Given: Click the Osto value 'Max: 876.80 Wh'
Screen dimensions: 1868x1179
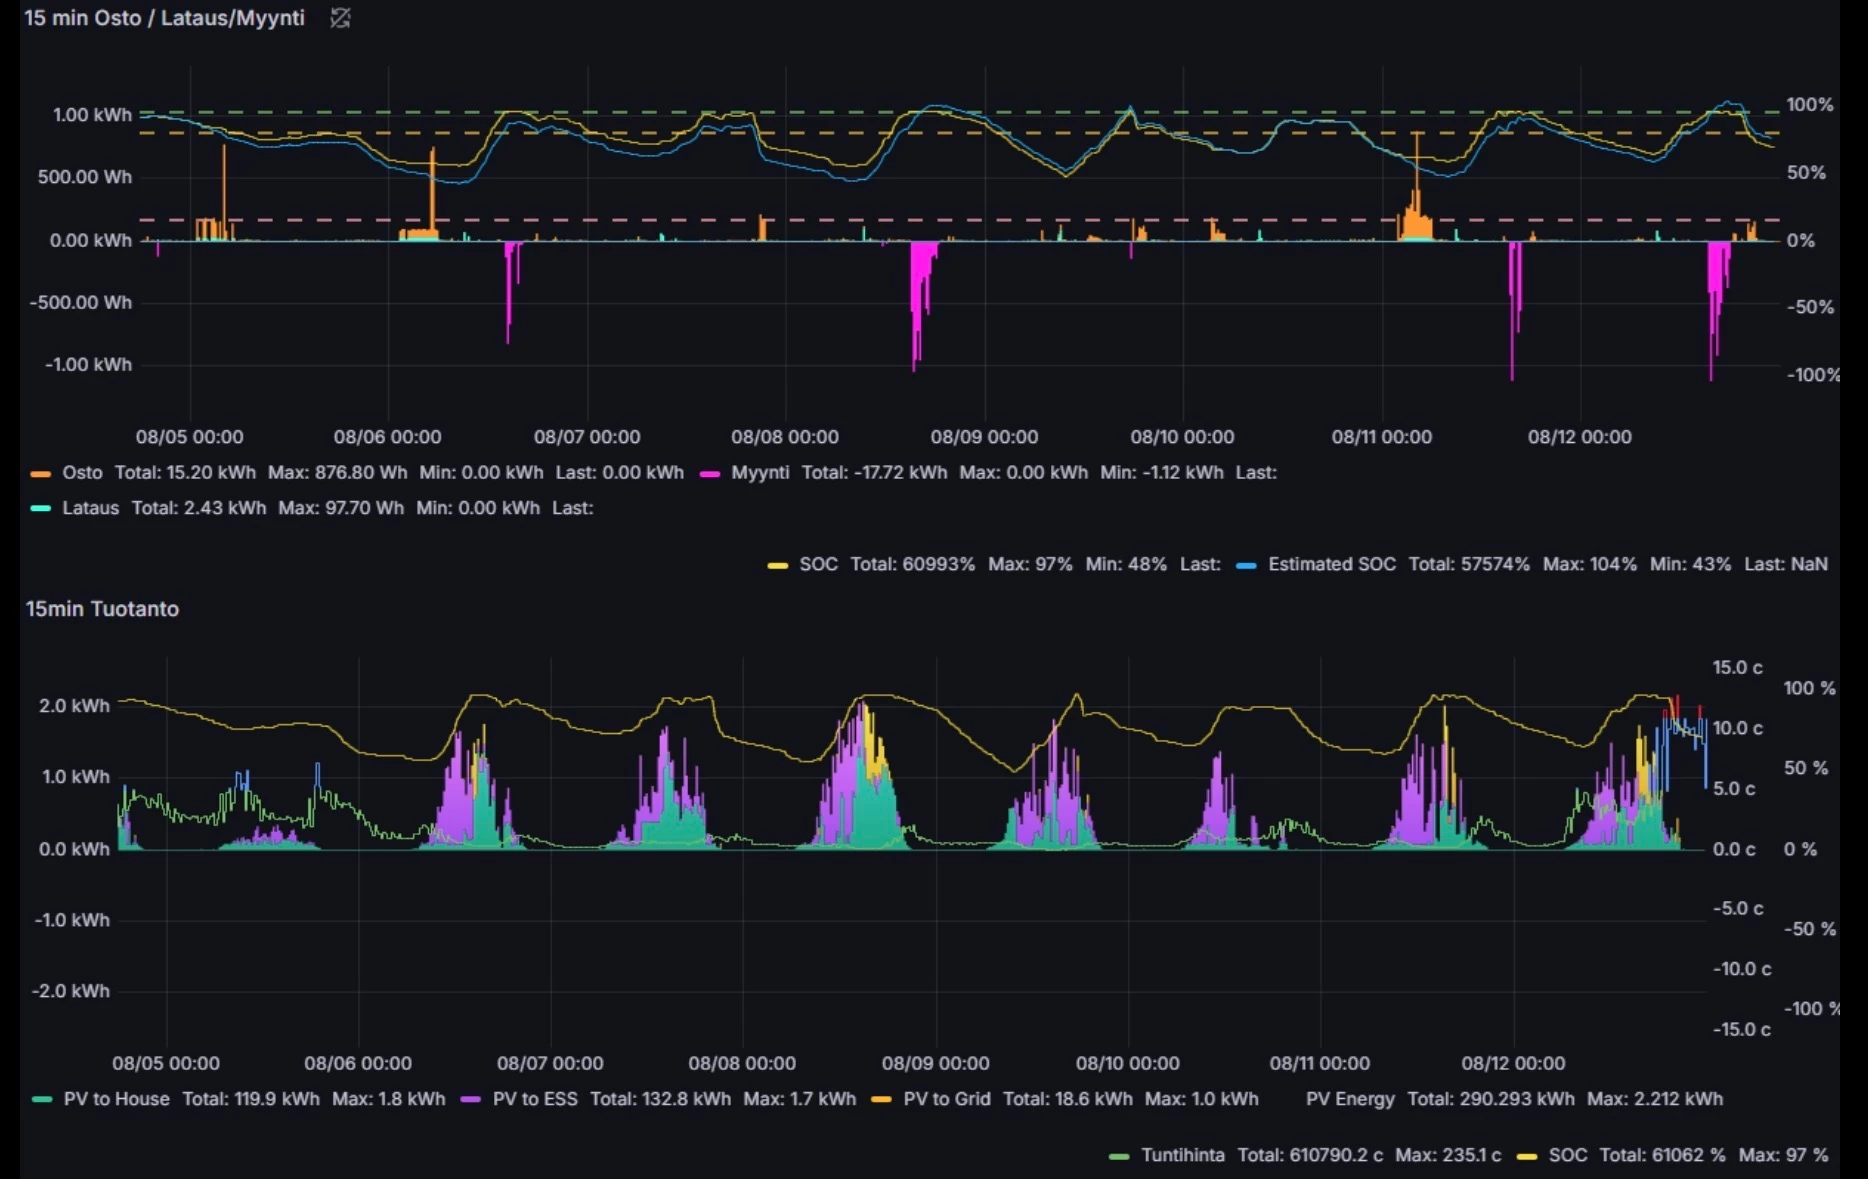Looking at the screenshot, I should tap(338, 472).
